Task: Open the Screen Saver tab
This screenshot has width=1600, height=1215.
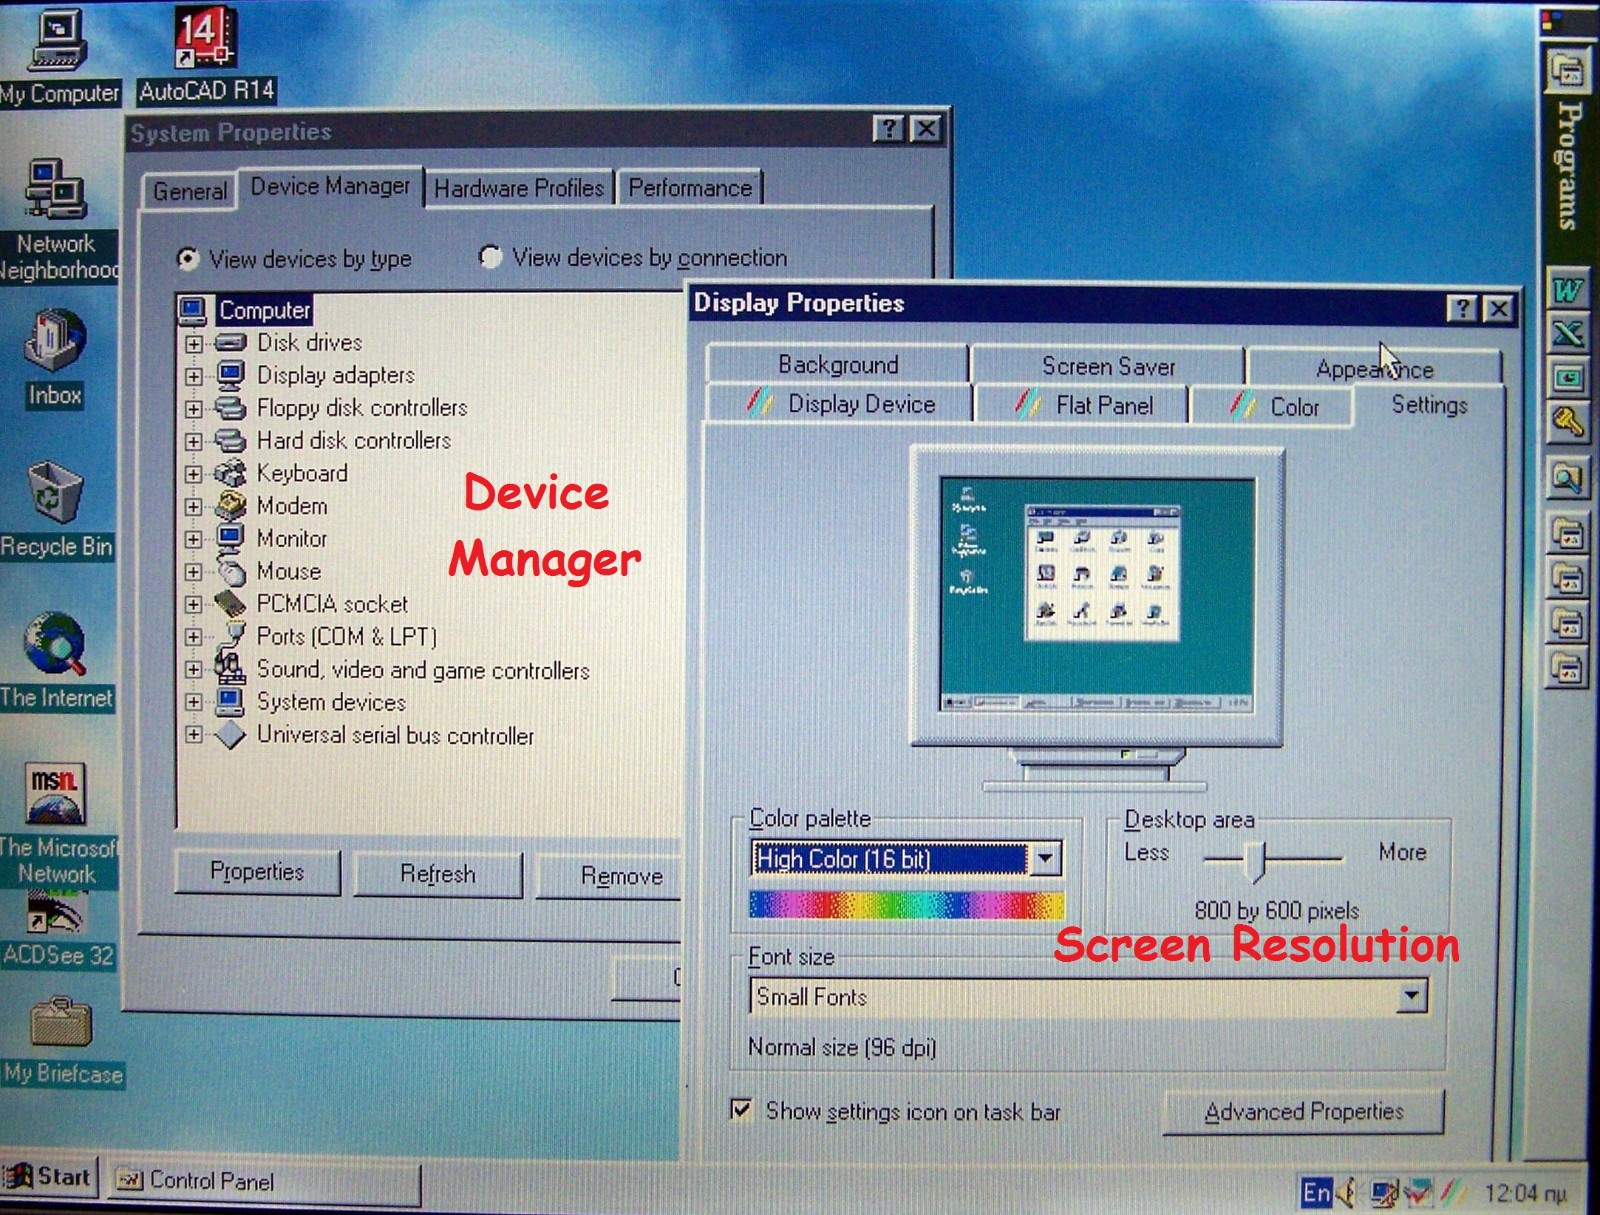Action: click(1108, 366)
